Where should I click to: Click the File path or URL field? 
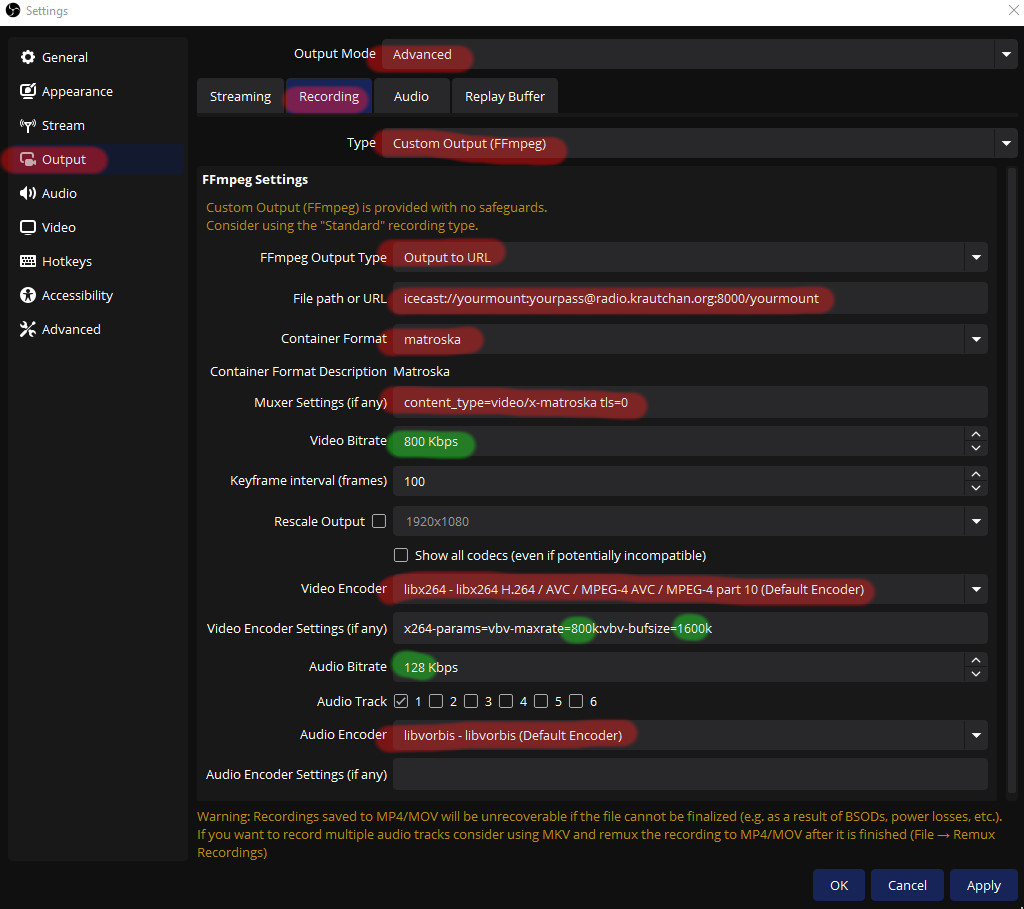click(x=690, y=298)
